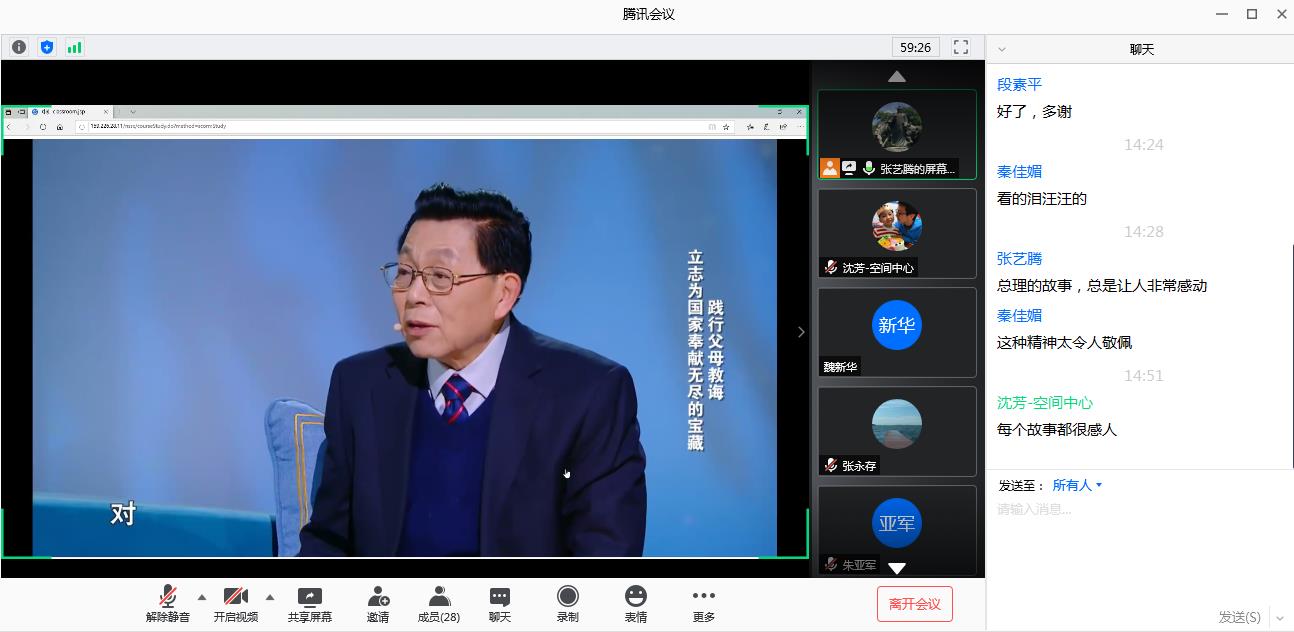Select 沈芳-空间中心 participant thumbnail
The image size is (1294, 632).
pos(897,233)
